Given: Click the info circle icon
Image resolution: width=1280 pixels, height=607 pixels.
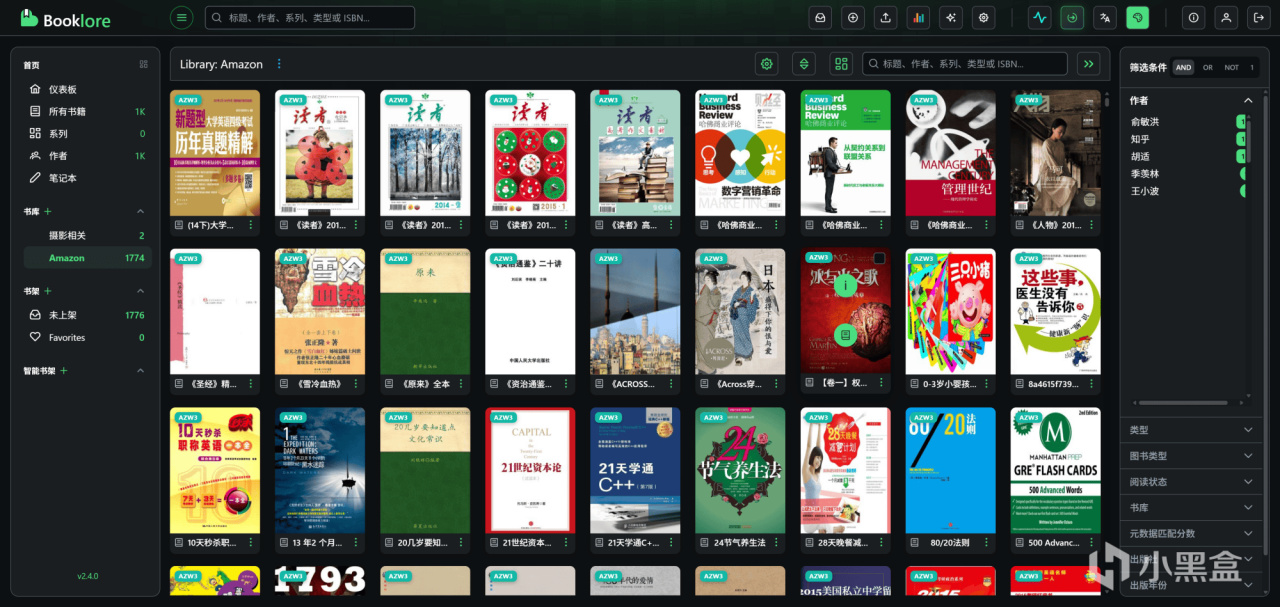Looking at the screenshot, I should point(1193,17).
